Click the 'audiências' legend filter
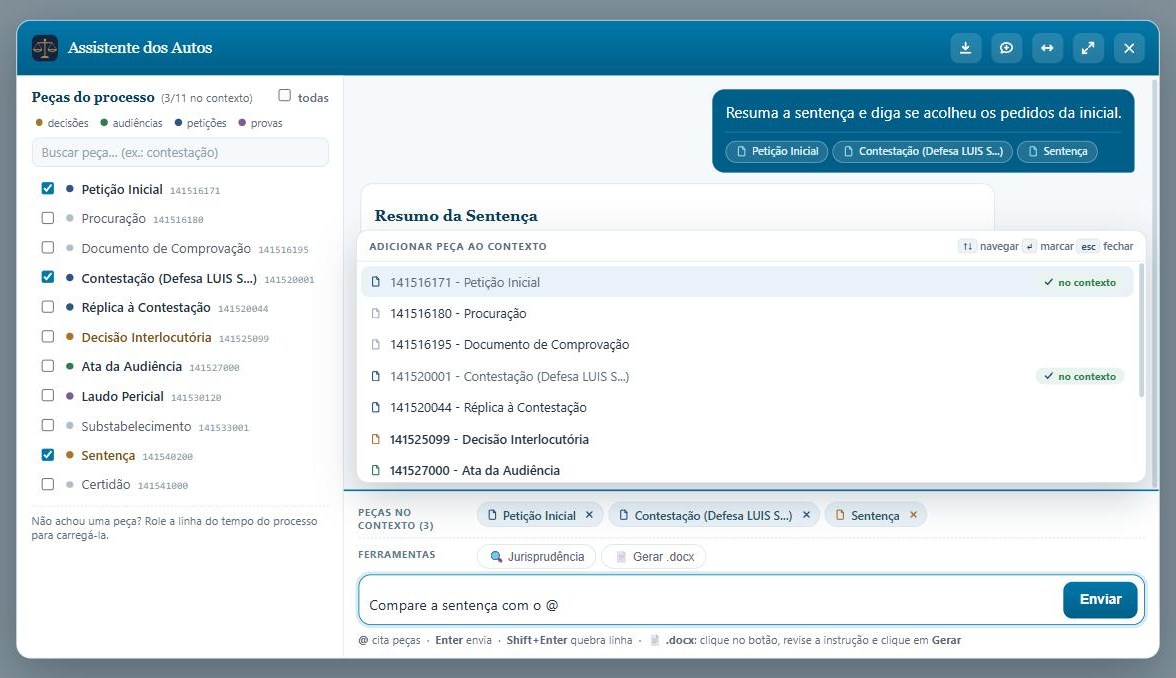Viewport: 1176px width, 678px height. 131,123
